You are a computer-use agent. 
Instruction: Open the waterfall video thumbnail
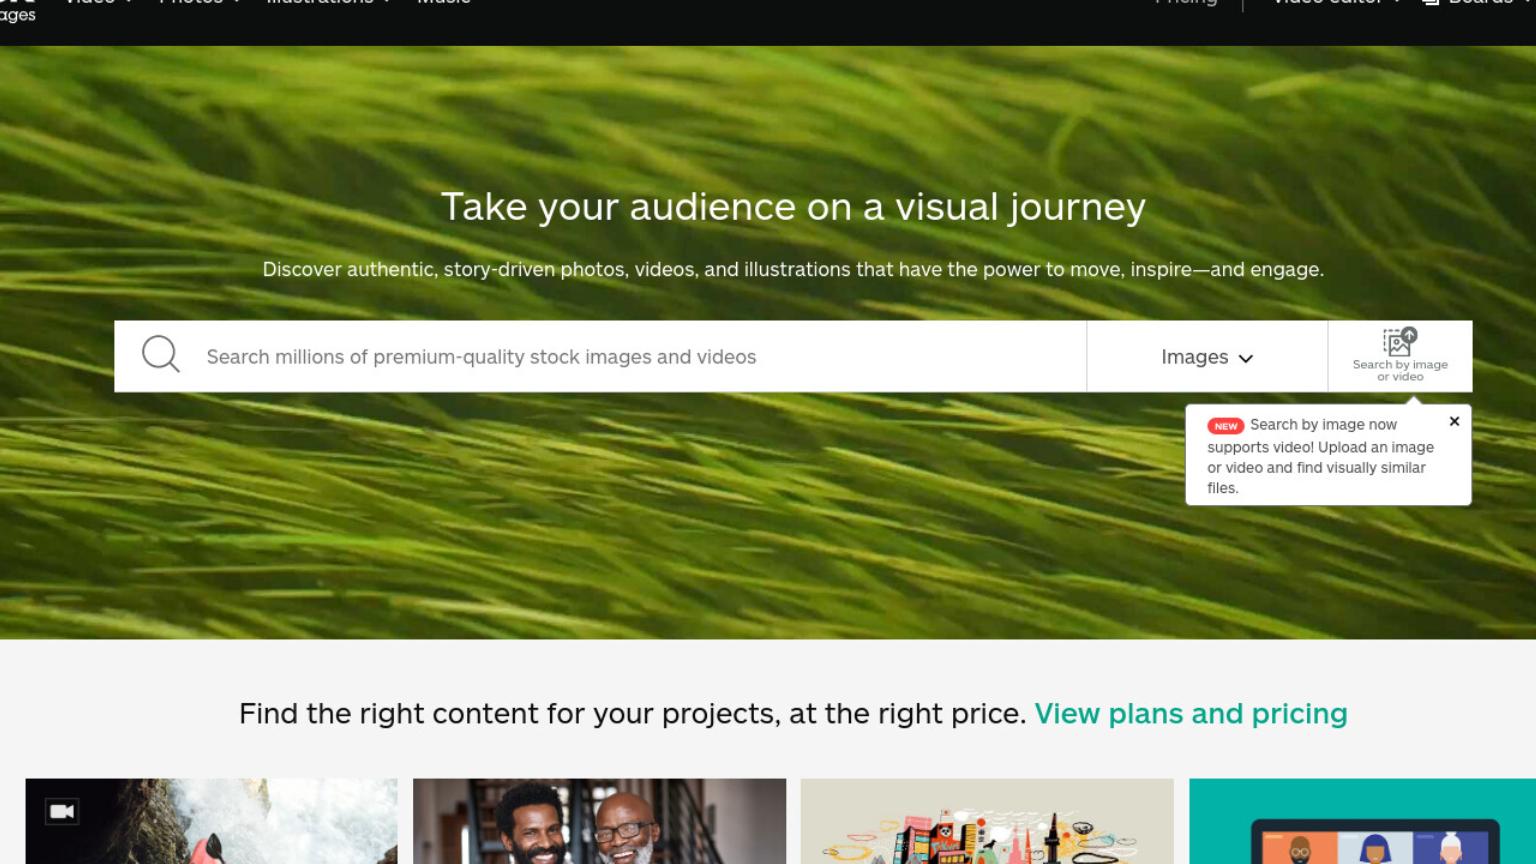pyautogui.click(x=211, y=821)
